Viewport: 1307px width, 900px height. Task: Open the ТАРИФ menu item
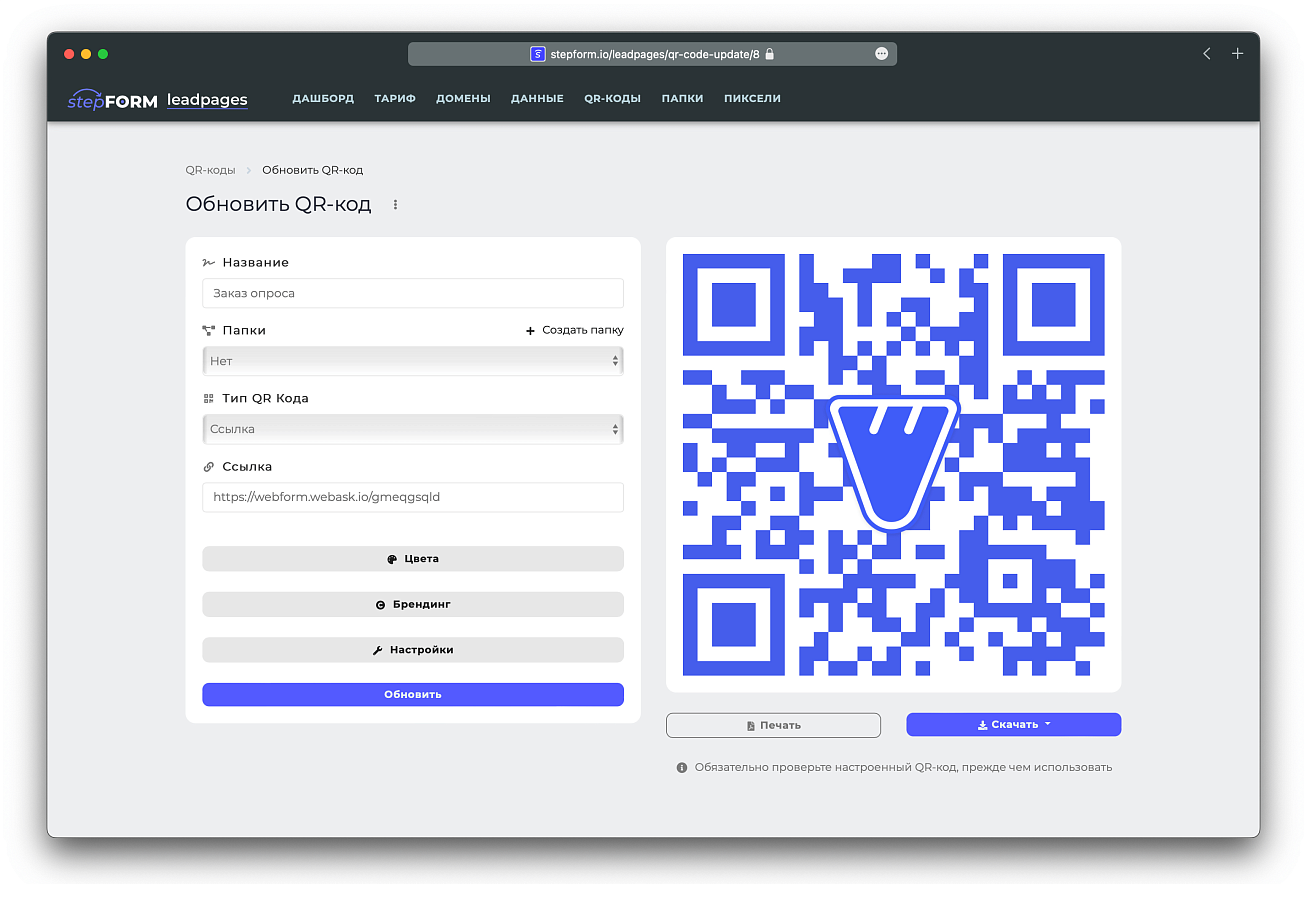click(395, 99)
